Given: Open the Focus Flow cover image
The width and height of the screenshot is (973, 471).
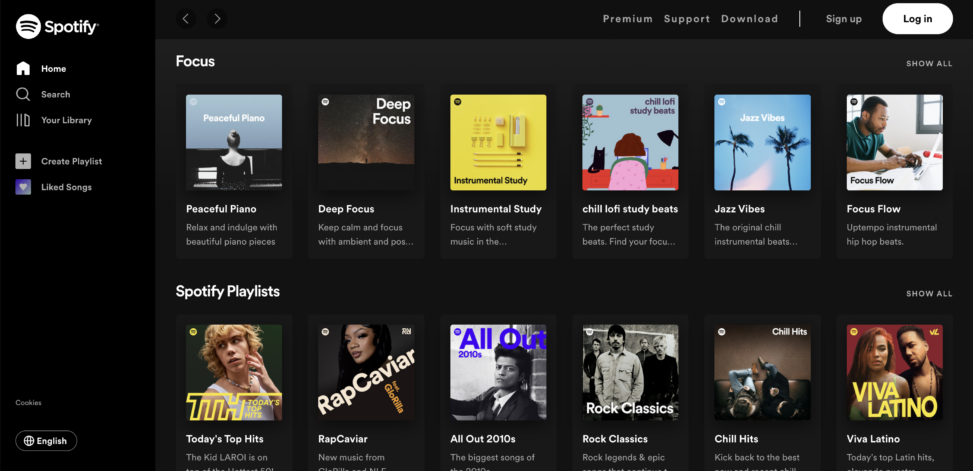Looking at the screenshot, I should (895, 142).
